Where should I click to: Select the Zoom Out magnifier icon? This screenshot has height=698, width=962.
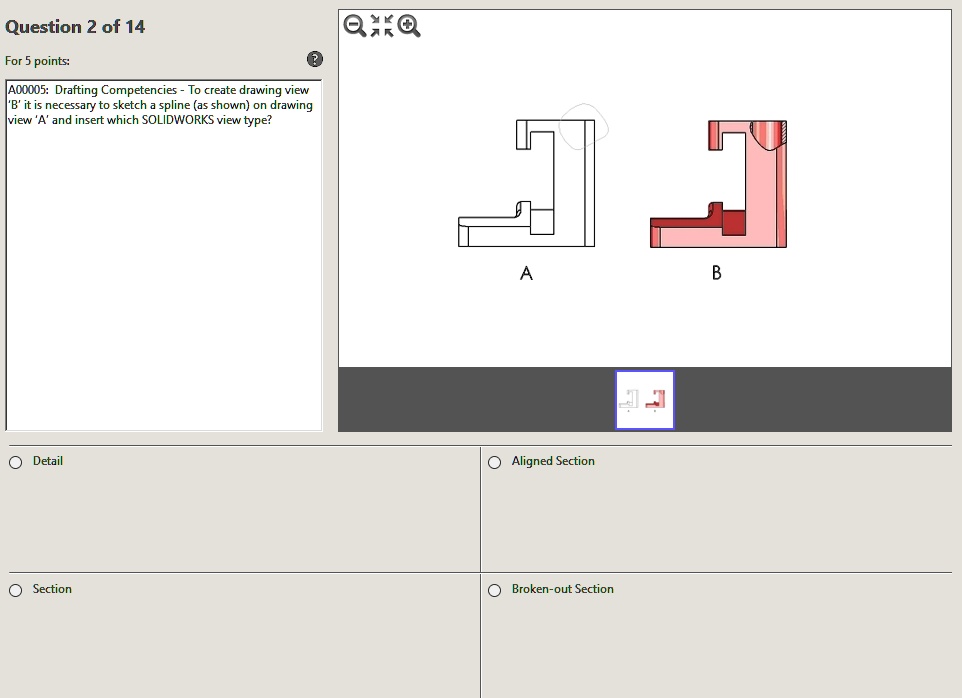click(352, 26)
